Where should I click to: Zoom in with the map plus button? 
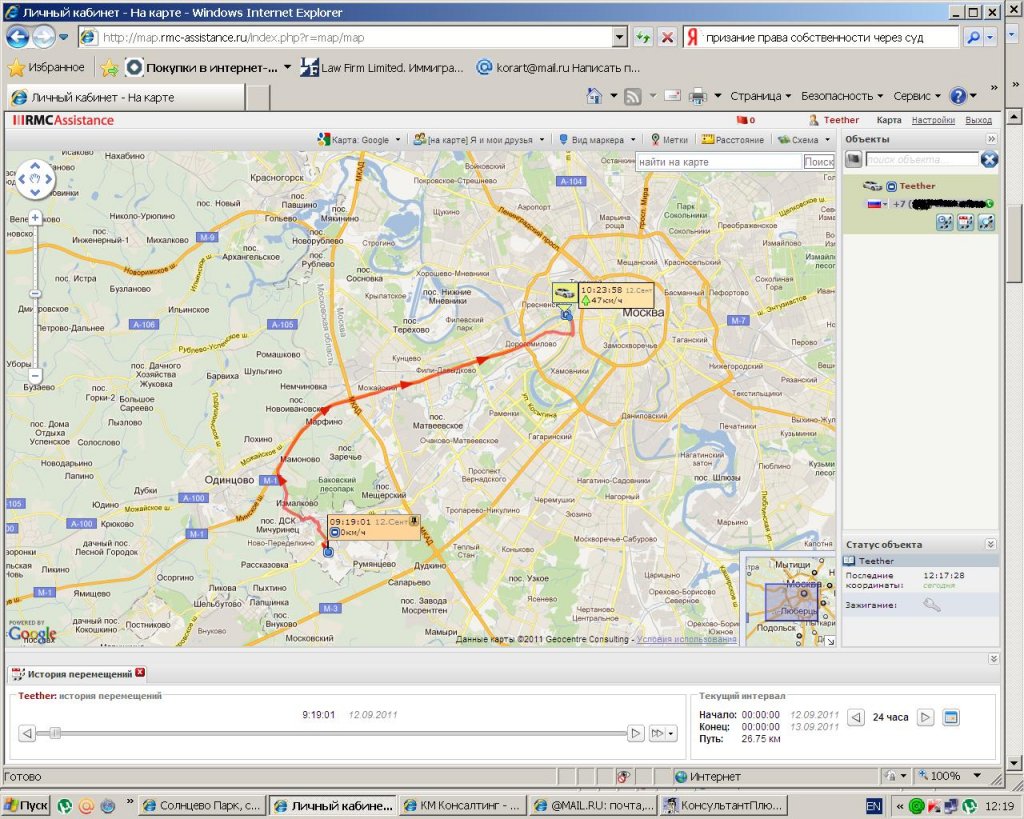coord(35,217)
